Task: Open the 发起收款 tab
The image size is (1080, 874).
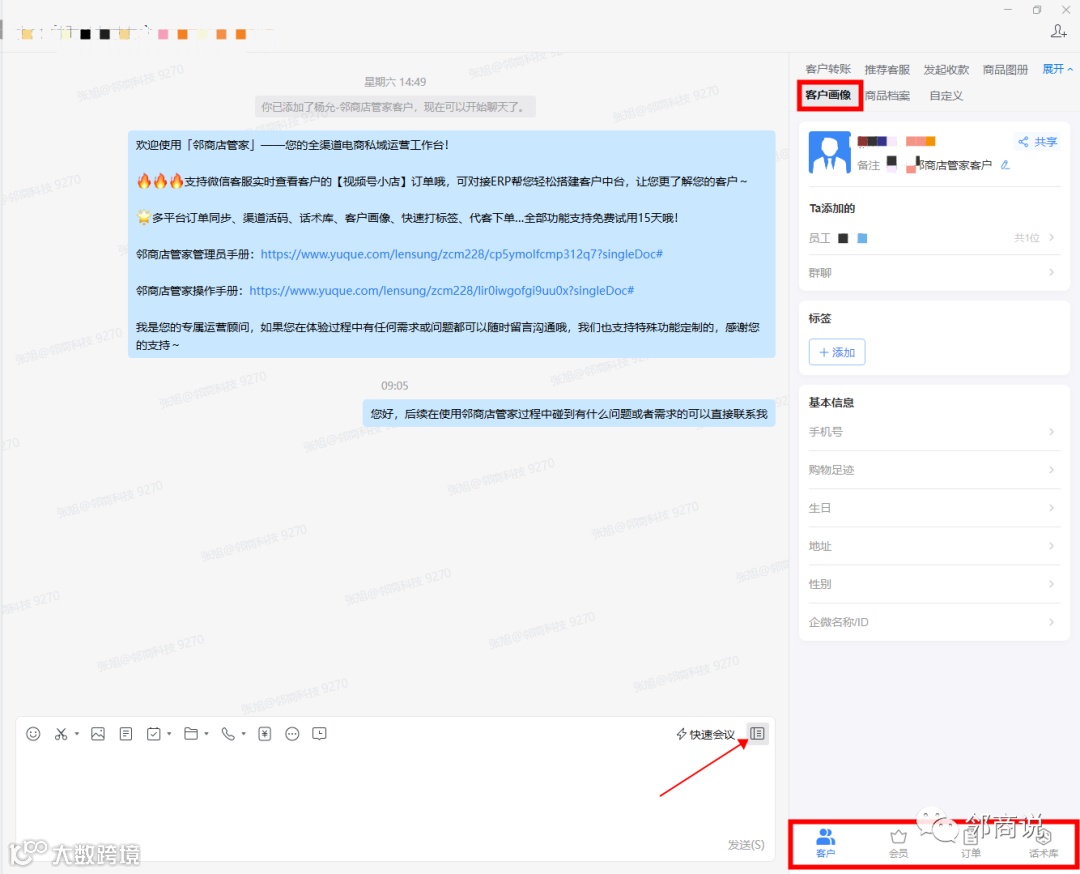Action: coord(946,69)
